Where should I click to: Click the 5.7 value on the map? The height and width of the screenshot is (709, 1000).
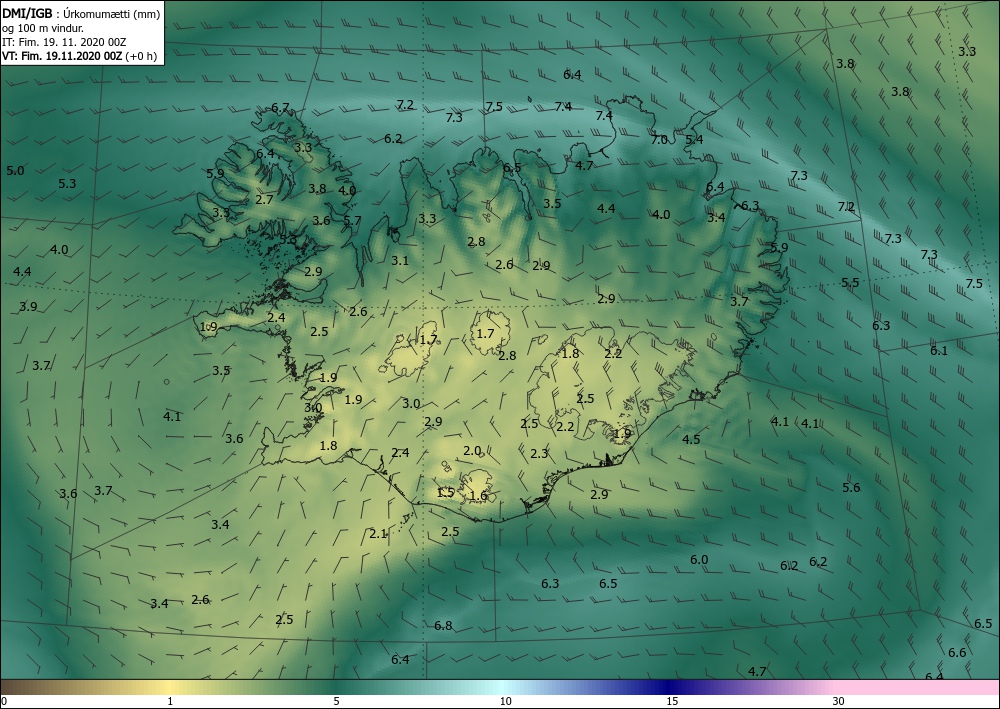pos(352,220)
